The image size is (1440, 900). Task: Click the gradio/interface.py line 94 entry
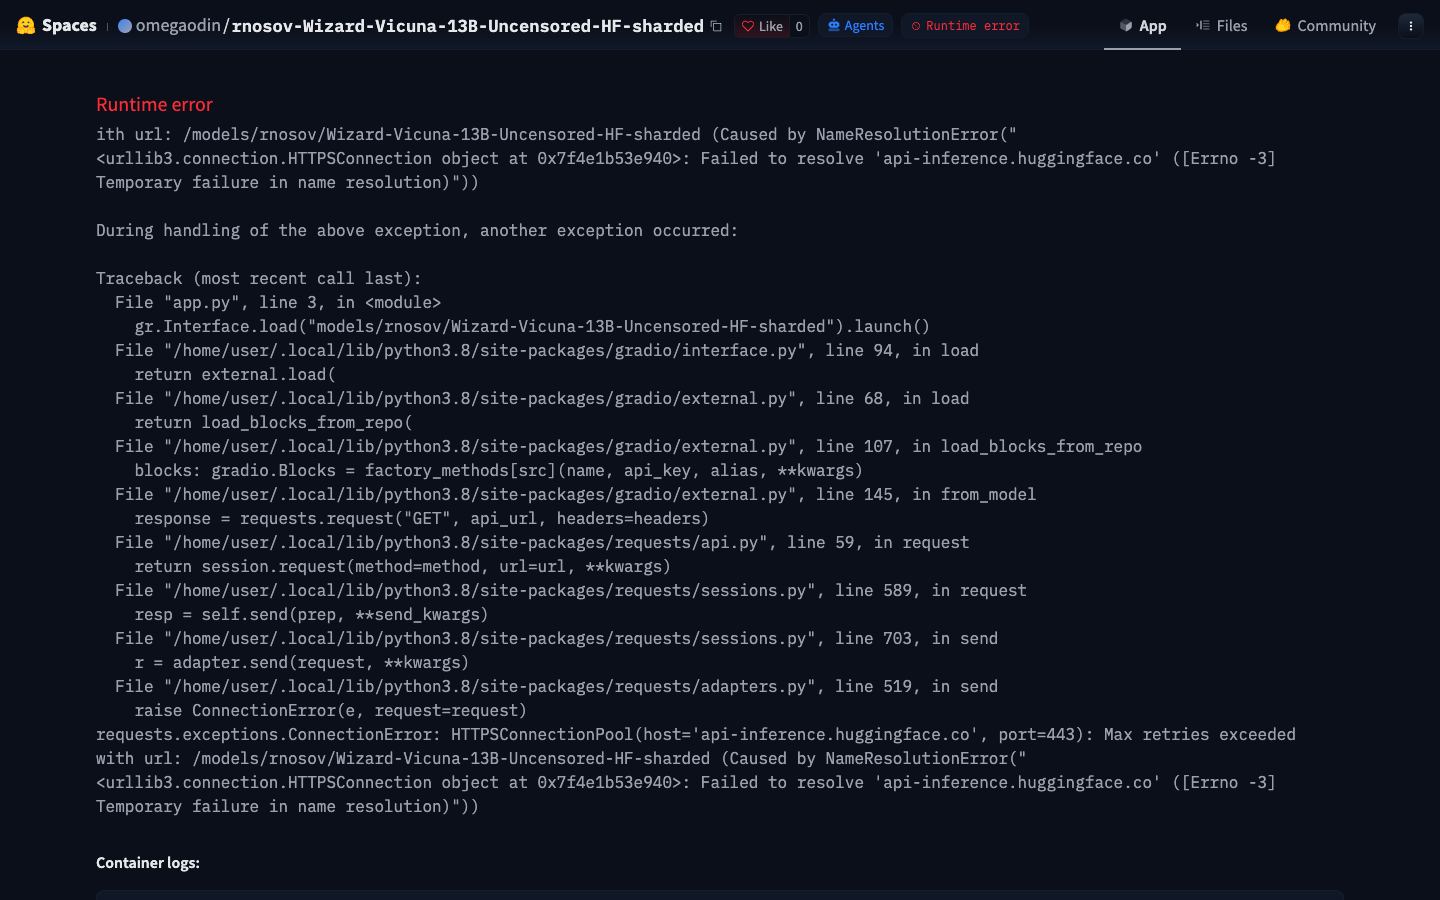click(x=547, y=350)
